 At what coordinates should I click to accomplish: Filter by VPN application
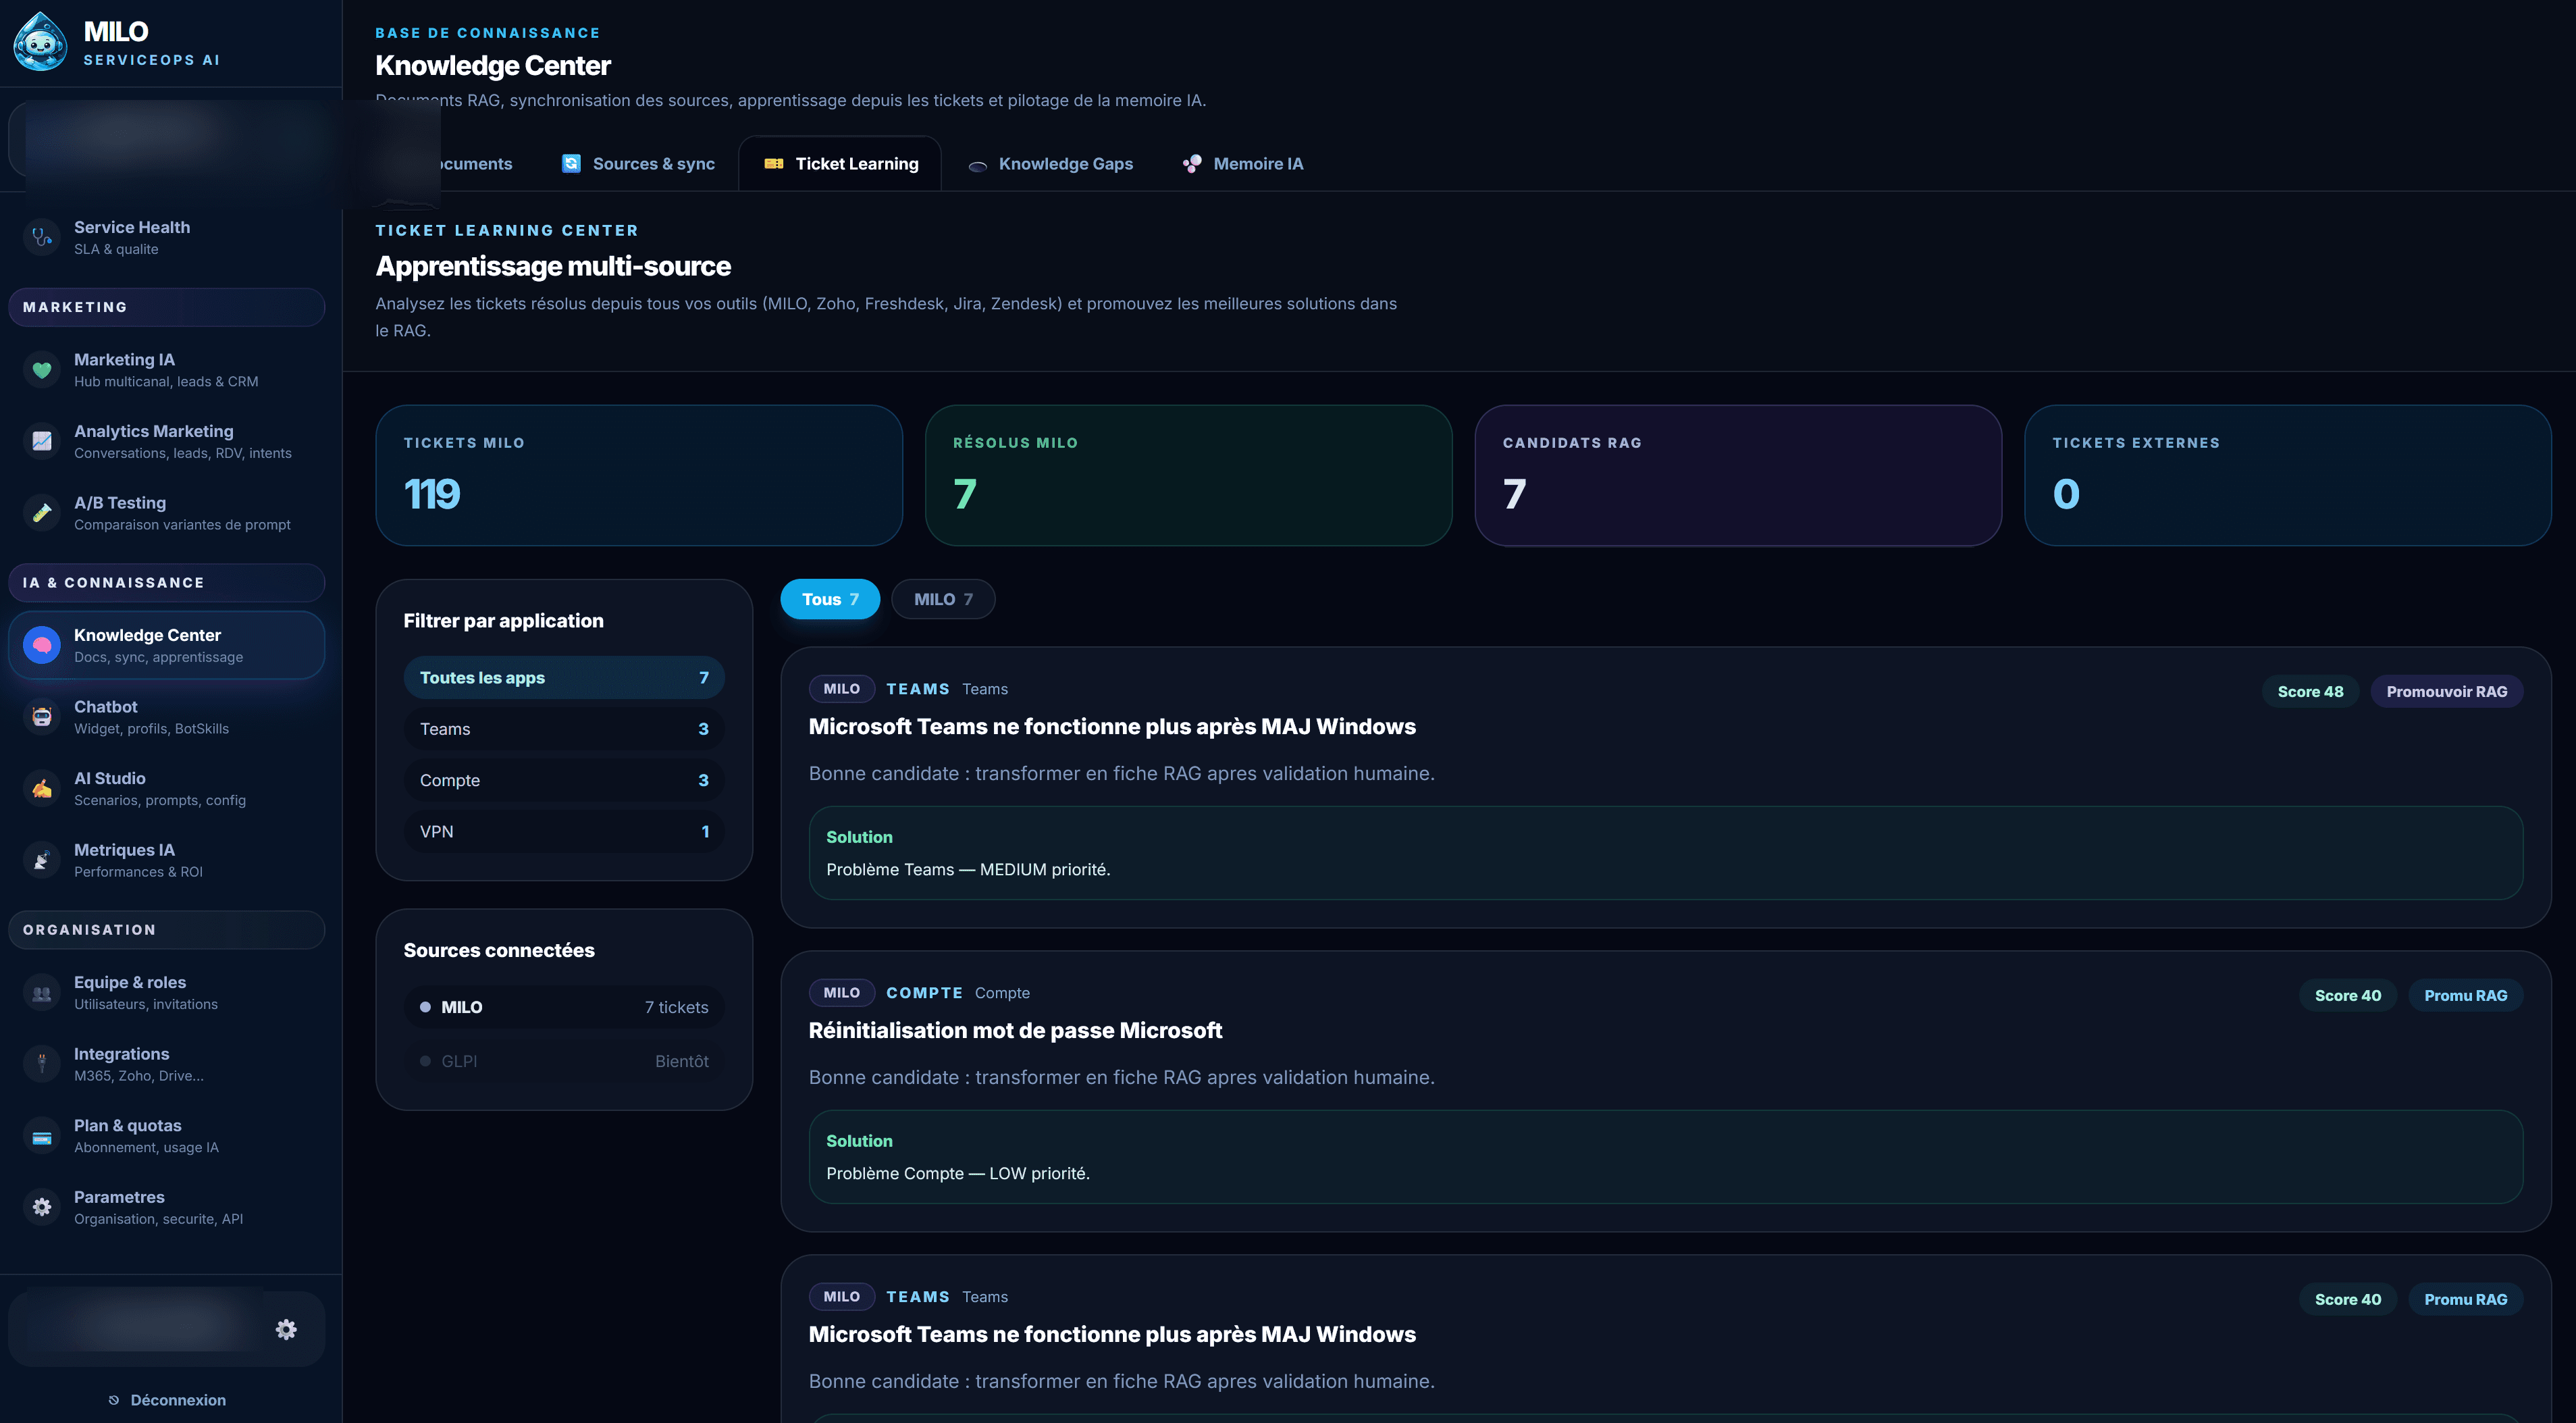[x=564, y=831]
